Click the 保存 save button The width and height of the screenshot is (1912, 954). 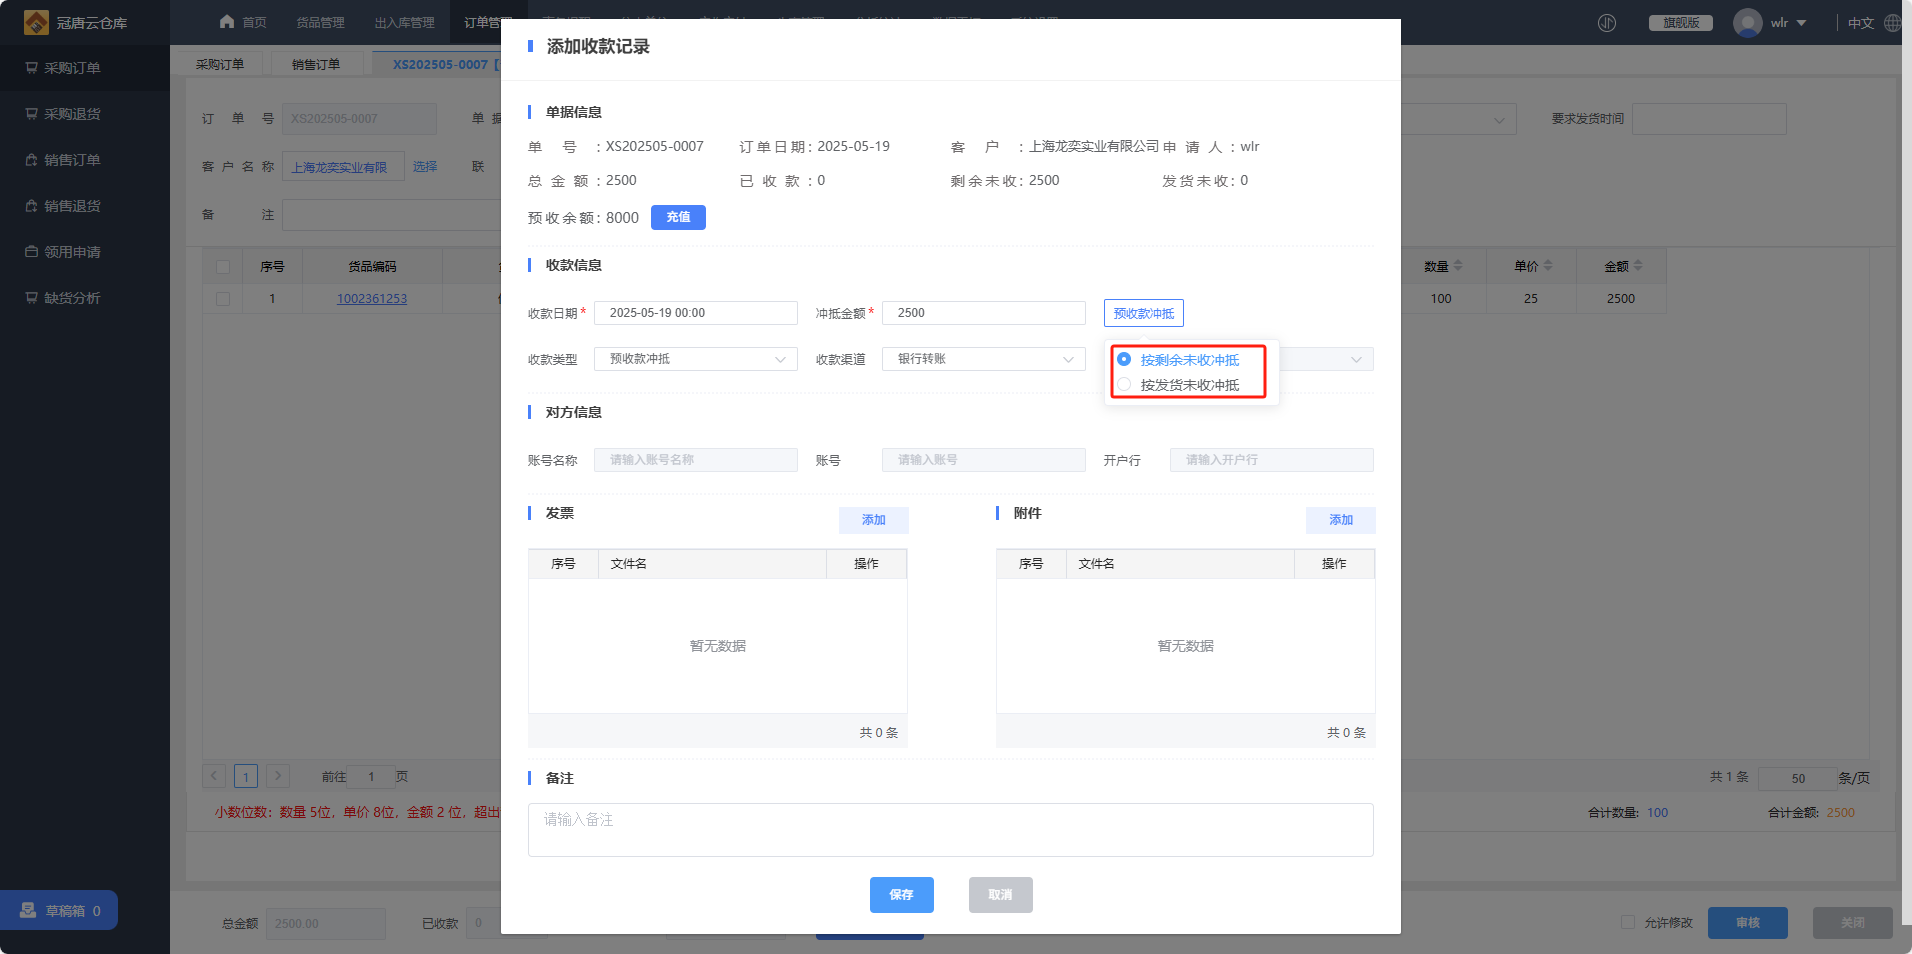point(902,895)
